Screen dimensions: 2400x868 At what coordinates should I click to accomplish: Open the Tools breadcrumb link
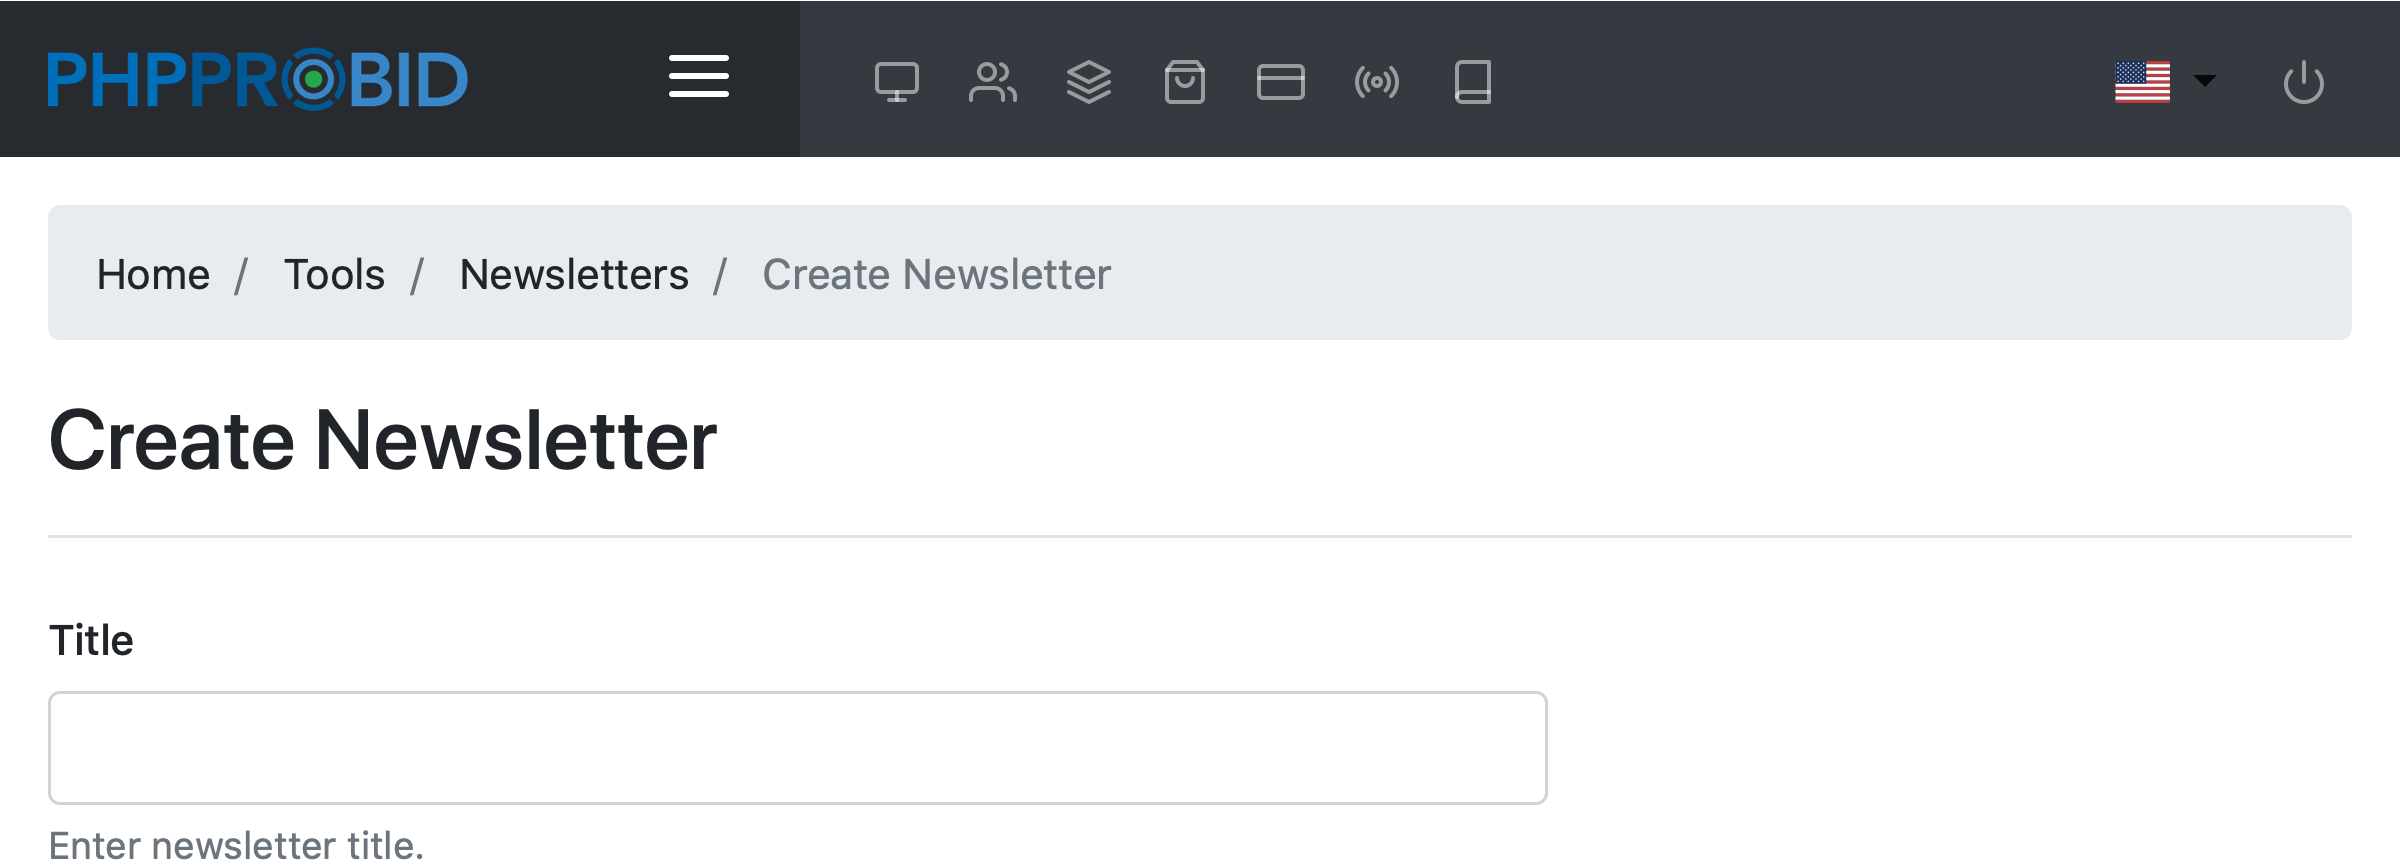[x=334, y=274]
